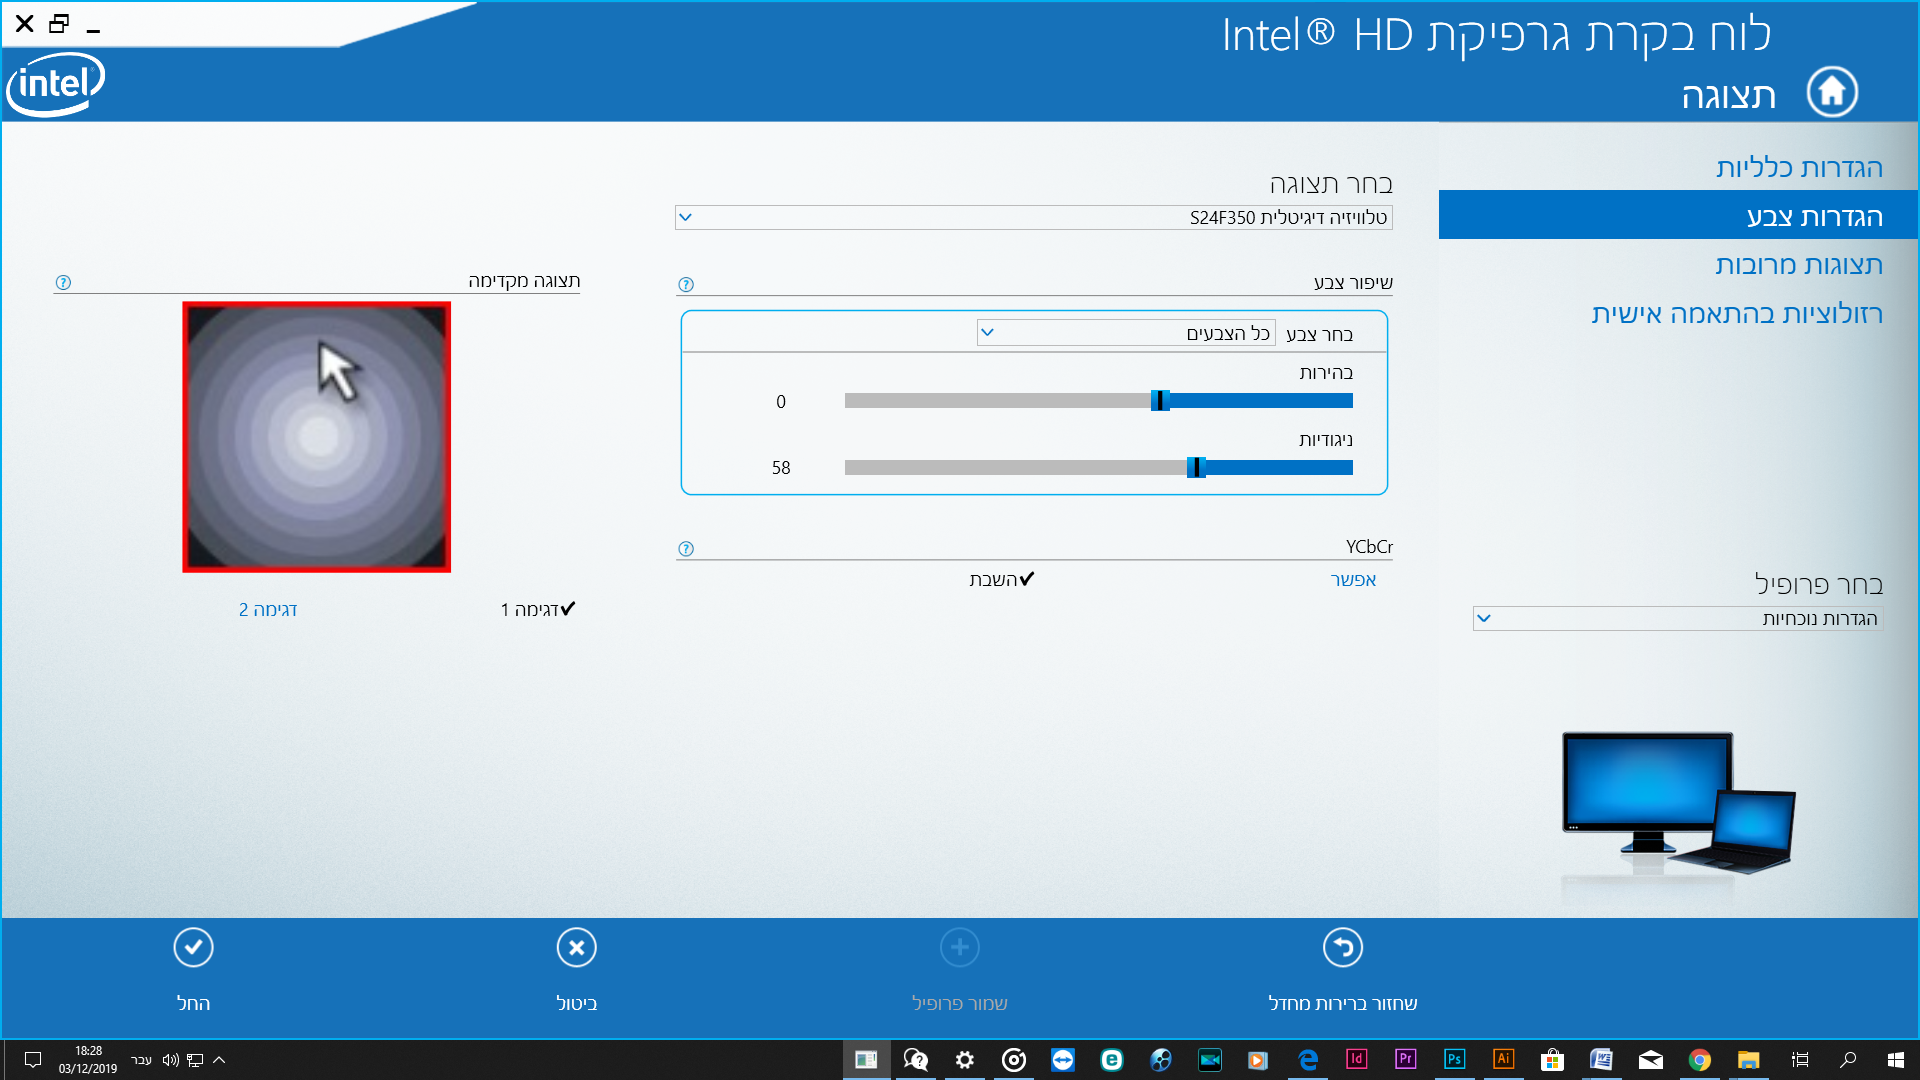Choose preview sample 2 (דגימה 2)
Viewport: 1920px width, 1080px height.
click(268, 610)
